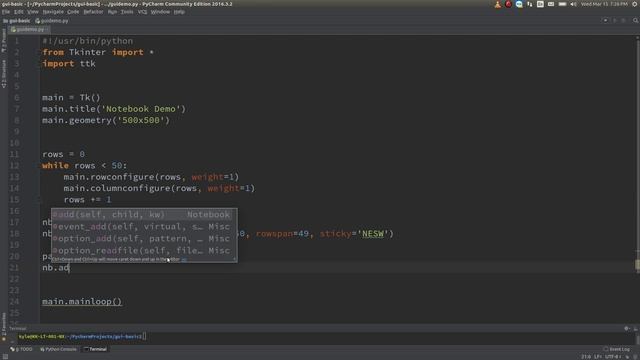Click the cursor position indicator in status bar

[x=586, y=357]
